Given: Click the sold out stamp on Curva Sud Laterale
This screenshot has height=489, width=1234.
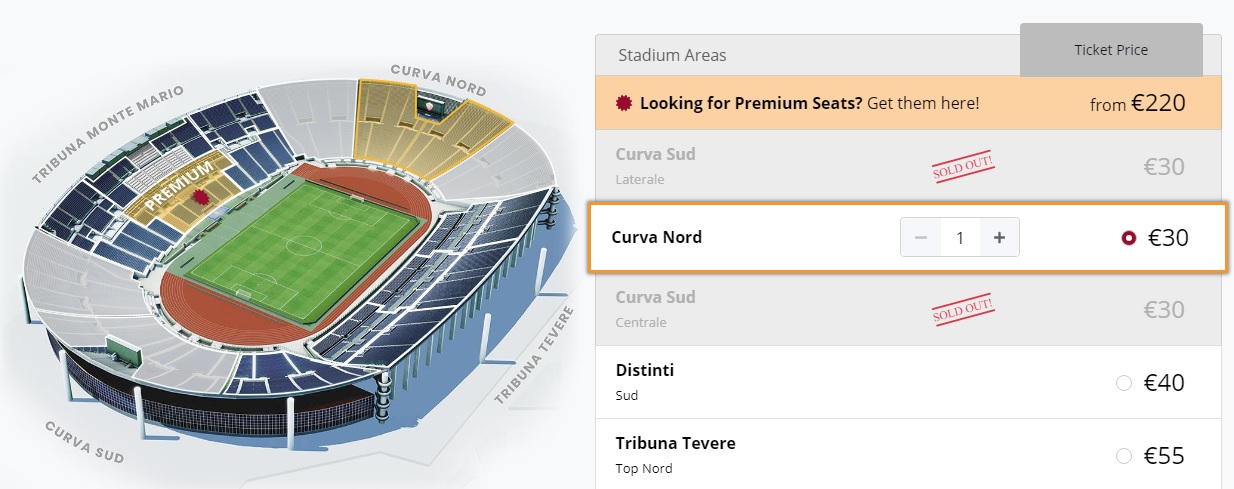Looking at the screenshot, I should coord(967,168).
